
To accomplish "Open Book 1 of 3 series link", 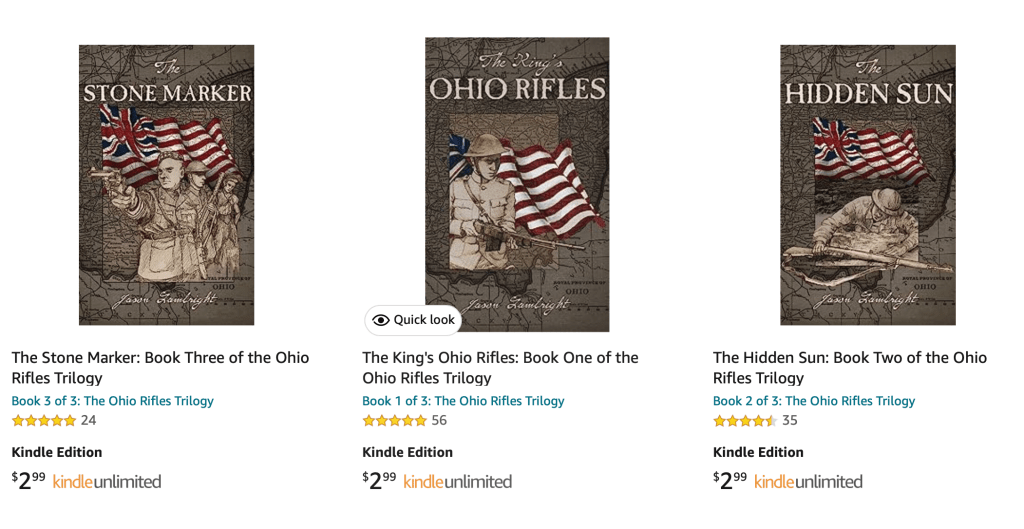I will (x=463, y=401).
